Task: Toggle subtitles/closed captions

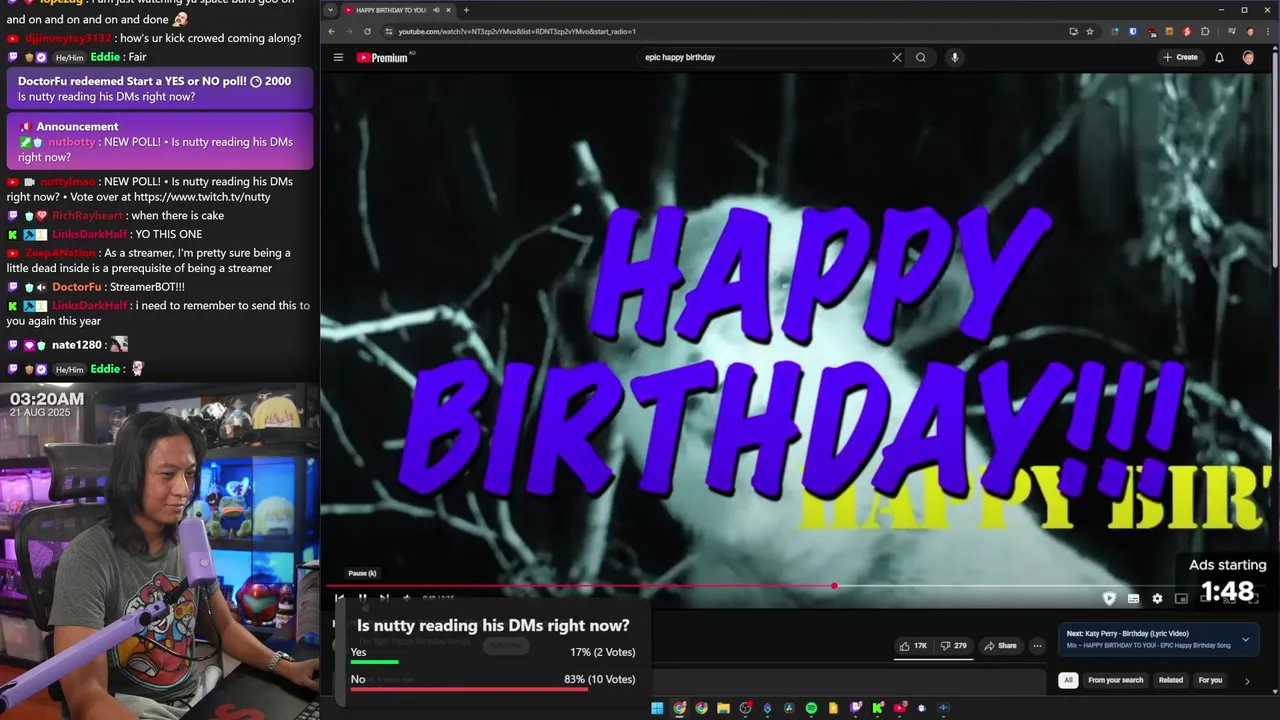Action: click(x=1133, y=598)
